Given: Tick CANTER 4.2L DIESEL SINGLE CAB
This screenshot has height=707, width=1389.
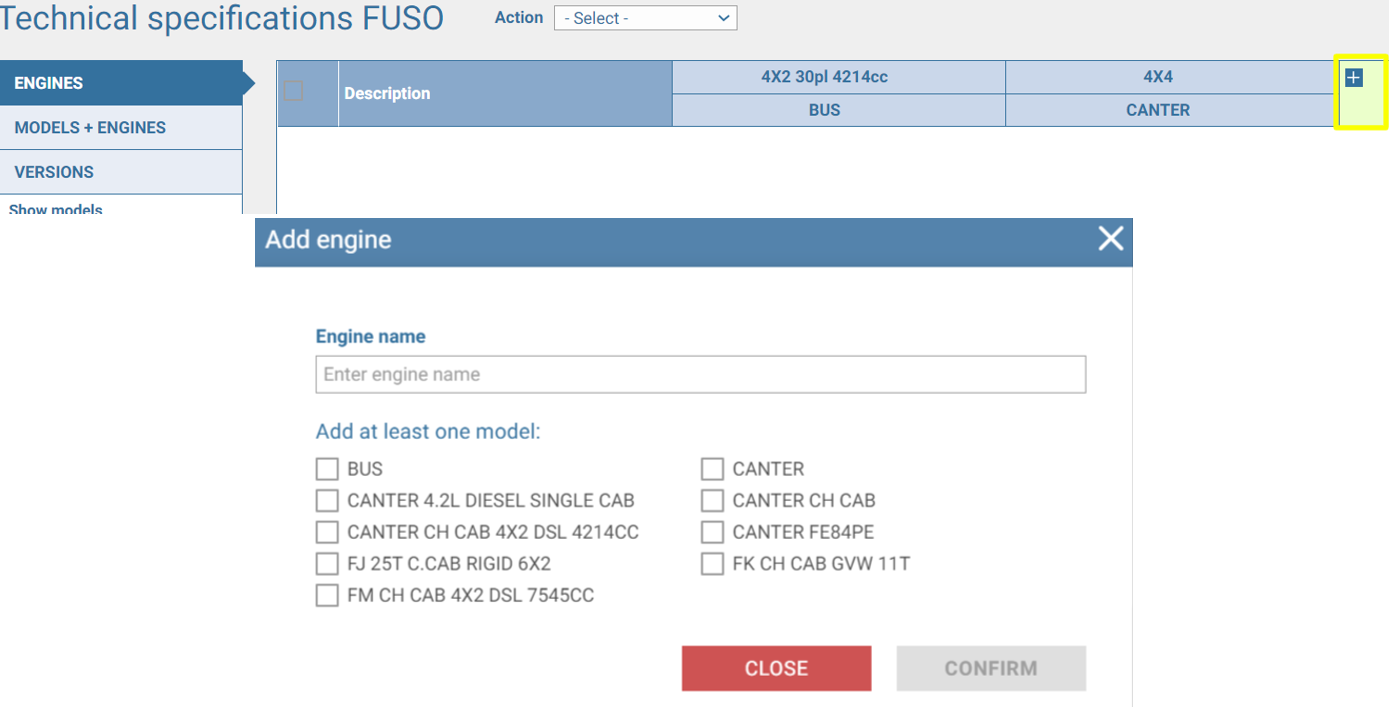Looking at the screenshot, I should pyautogui.click(x=327, y=500).
